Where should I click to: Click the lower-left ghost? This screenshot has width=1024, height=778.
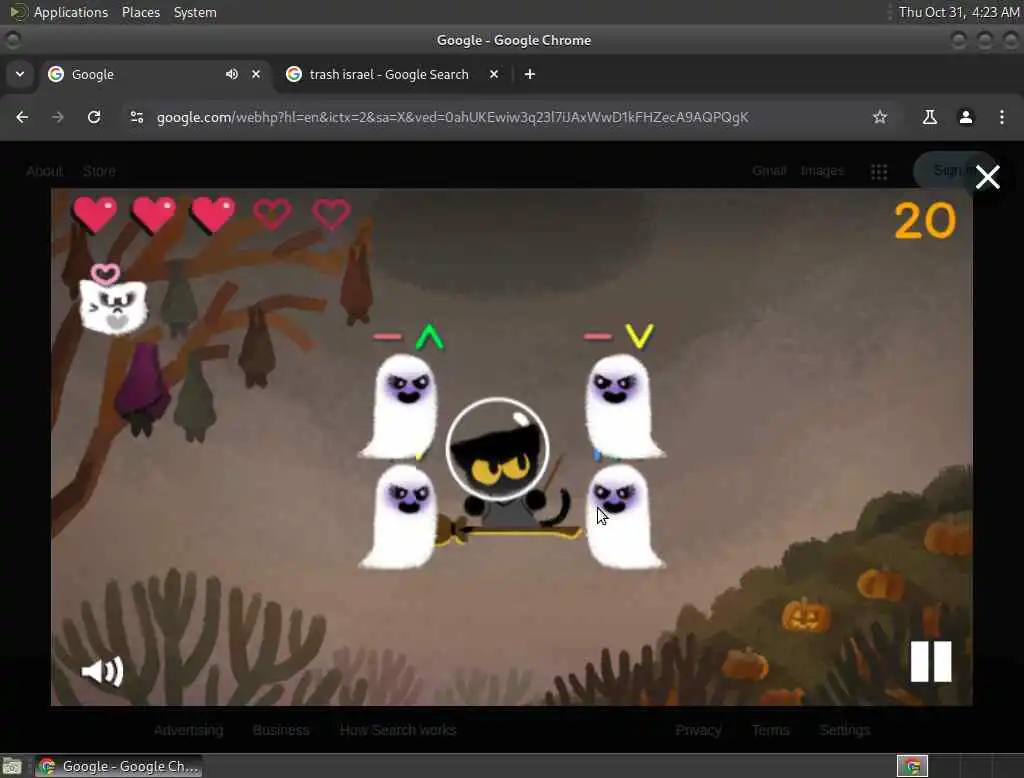398,516
